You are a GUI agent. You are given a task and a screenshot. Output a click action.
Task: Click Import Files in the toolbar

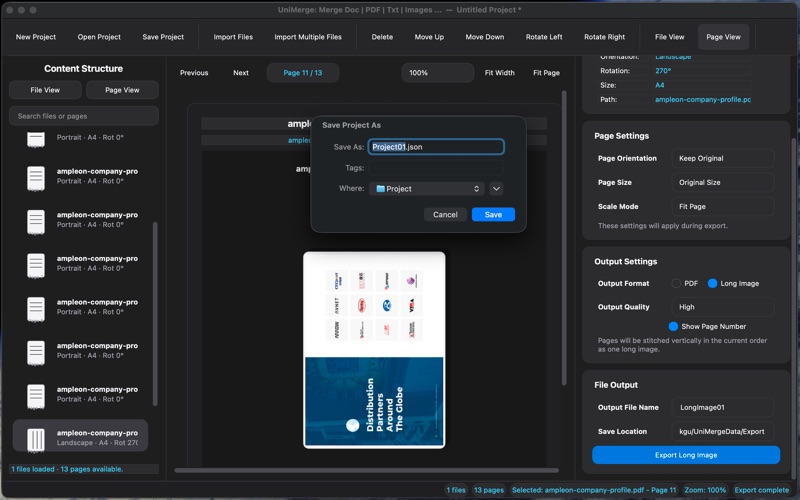point(233,37)
